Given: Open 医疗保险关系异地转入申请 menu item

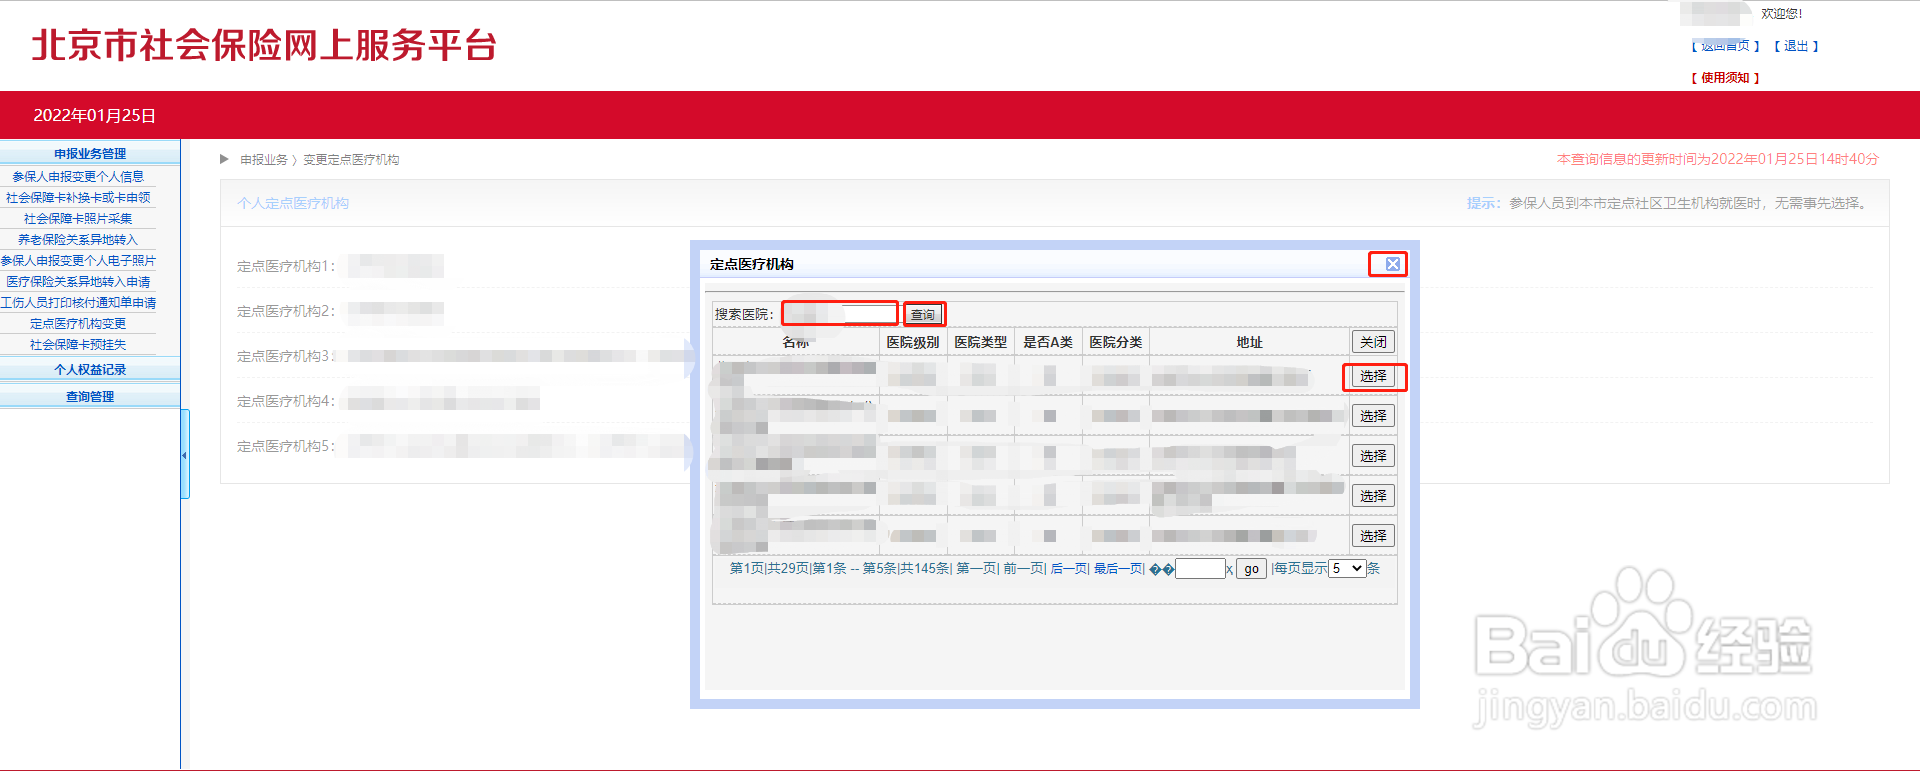Looking at the screenshot, I should coord(78,281).
